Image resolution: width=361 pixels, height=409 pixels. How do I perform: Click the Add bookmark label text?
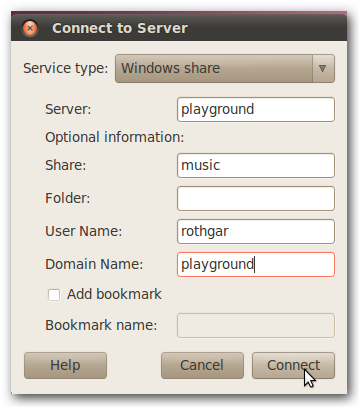coord(114,294)
